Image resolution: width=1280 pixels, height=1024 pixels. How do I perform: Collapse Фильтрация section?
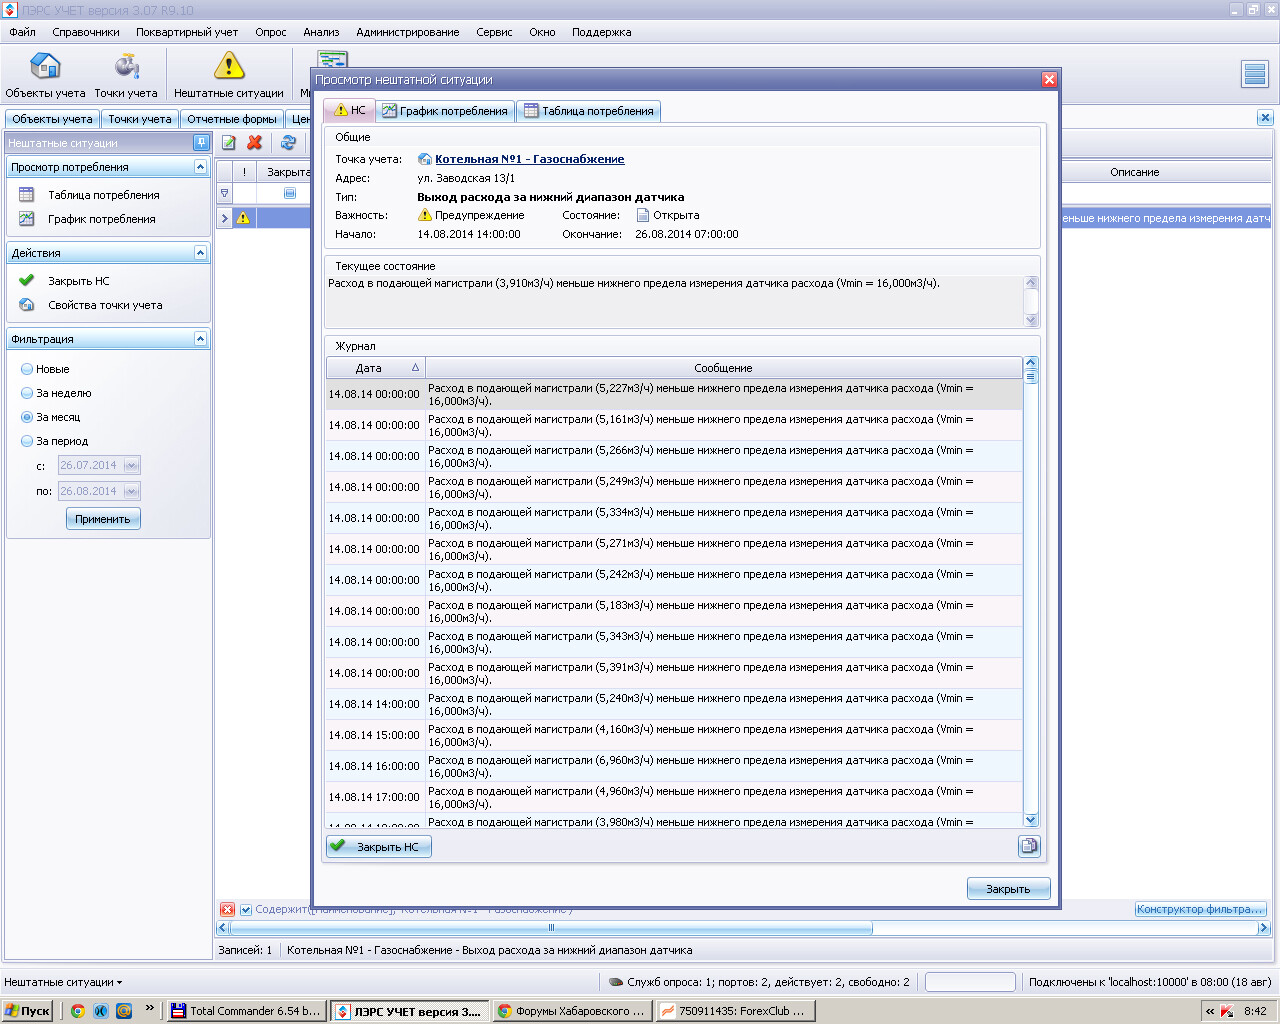[x=200, y=339]
